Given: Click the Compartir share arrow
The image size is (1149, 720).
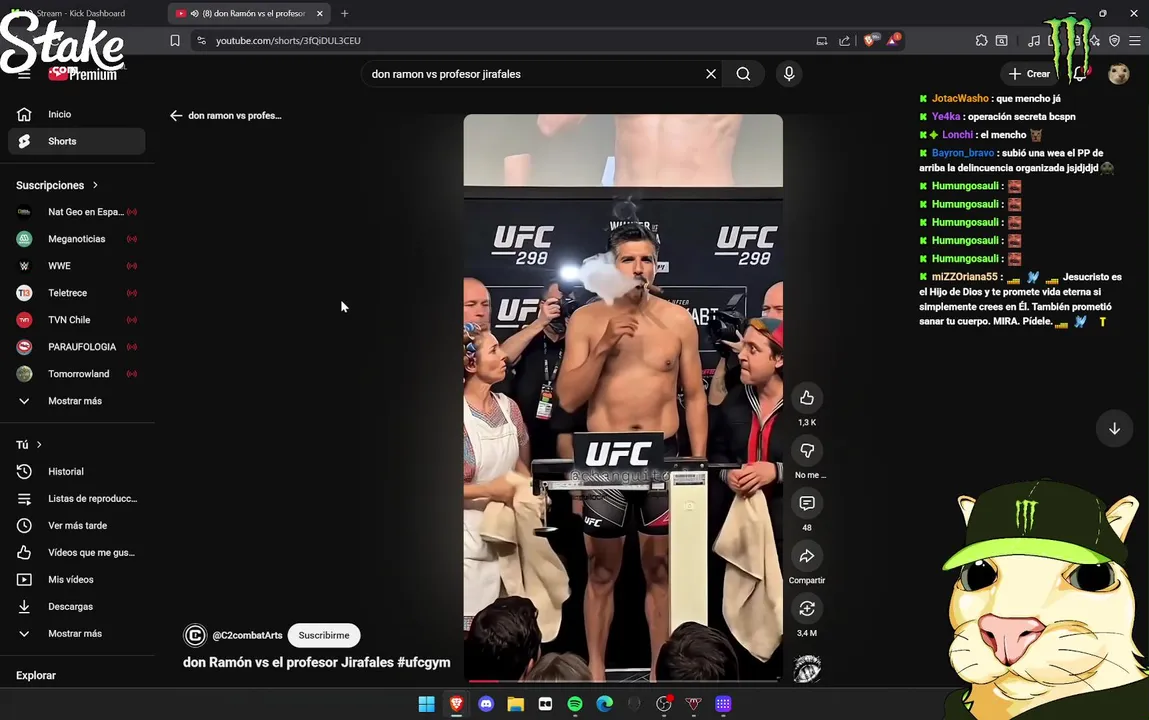Looking at the screenshot, I should pos(807,556).
